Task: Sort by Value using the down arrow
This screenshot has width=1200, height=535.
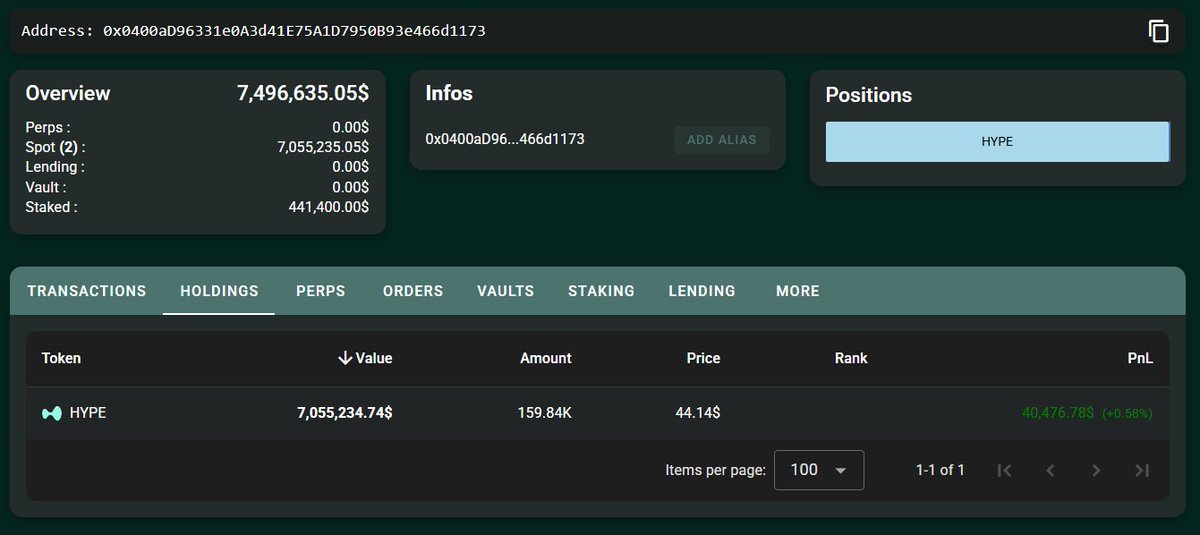Action: point(345,358)
